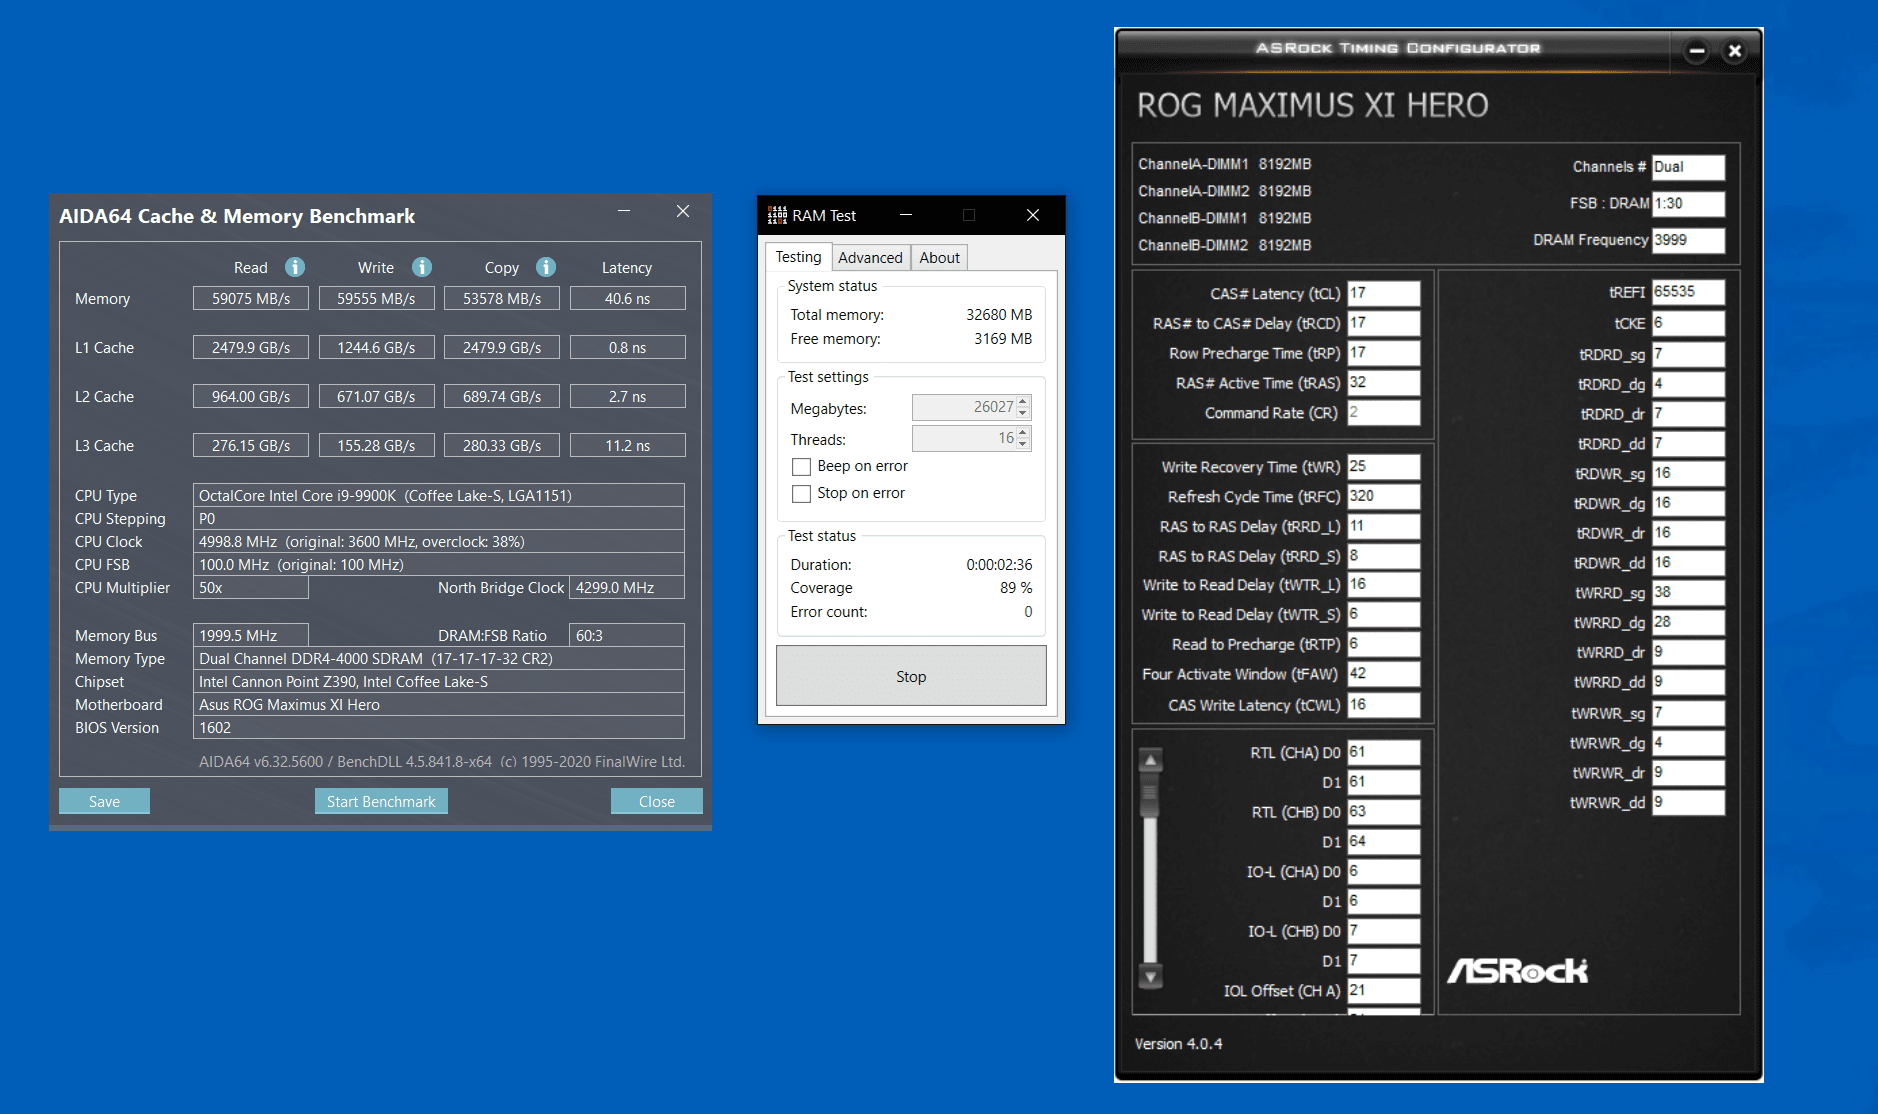This screenshot has width=1878, height=1114.
Task: Click the Memory Latency value 40.6 ns
Action: pos(627,298)
